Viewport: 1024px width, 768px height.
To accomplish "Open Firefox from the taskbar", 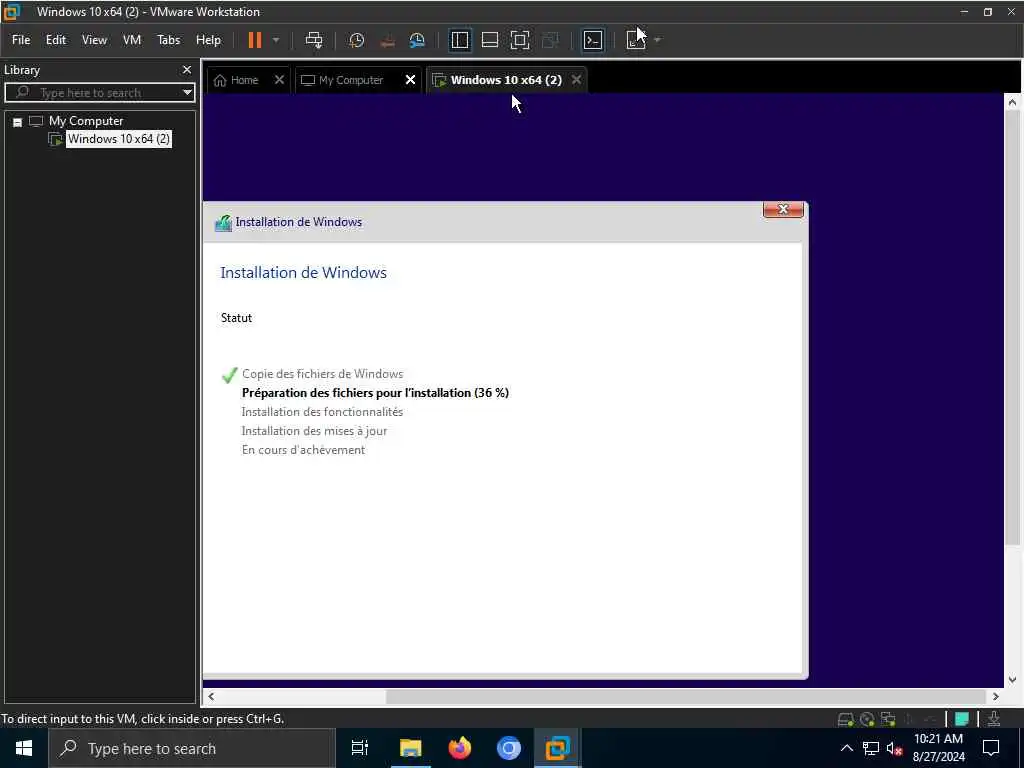I will [x=460, y=748].
